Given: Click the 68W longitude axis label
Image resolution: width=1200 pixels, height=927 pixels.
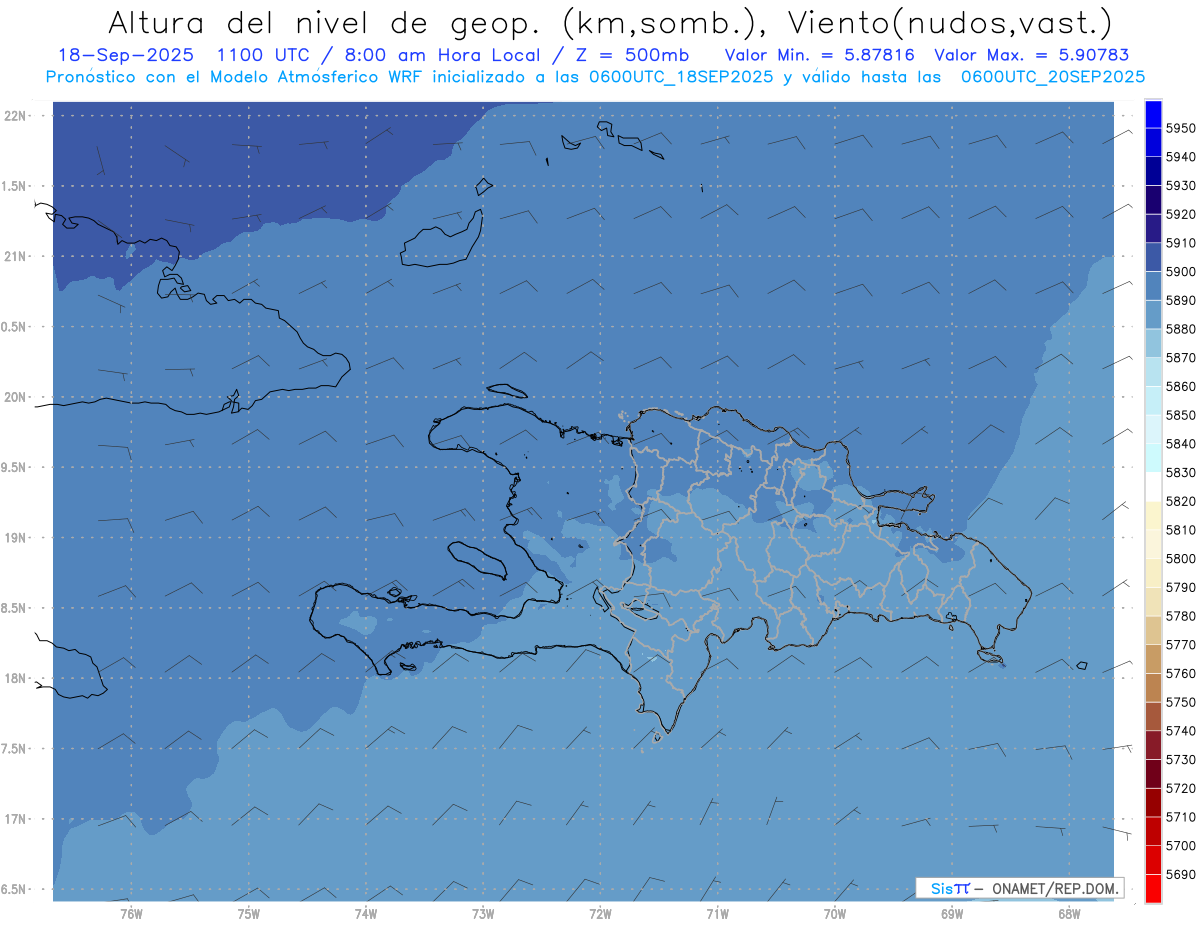Looking at the screenshot, I should [1068, 914].
